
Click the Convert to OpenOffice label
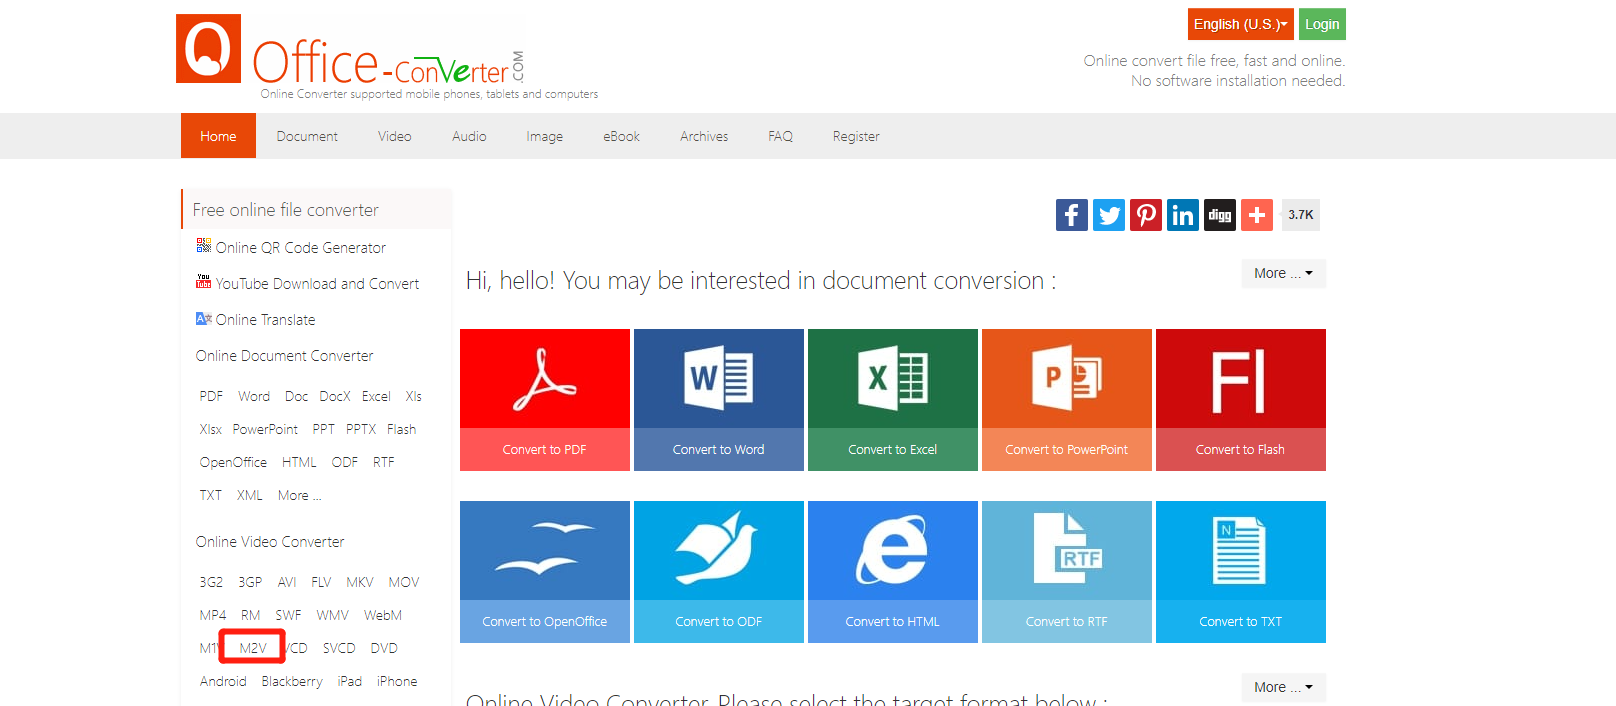(545, 621)
